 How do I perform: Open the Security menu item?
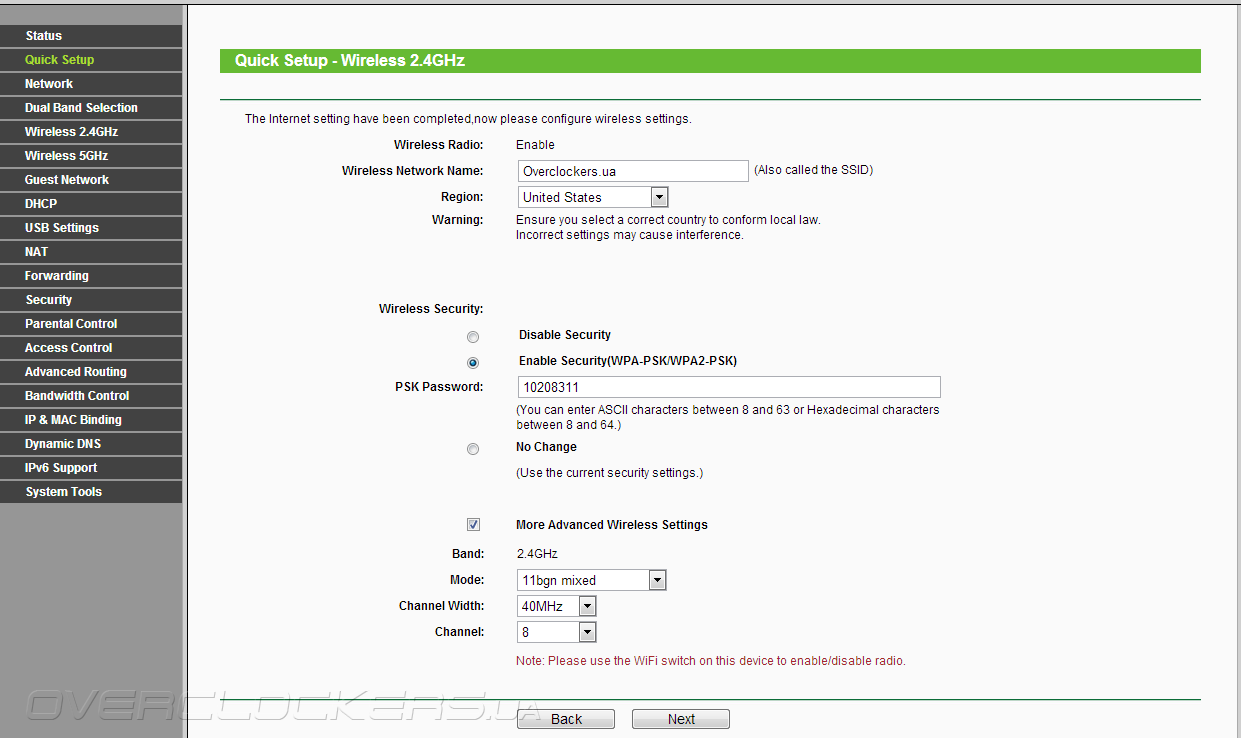91,300
